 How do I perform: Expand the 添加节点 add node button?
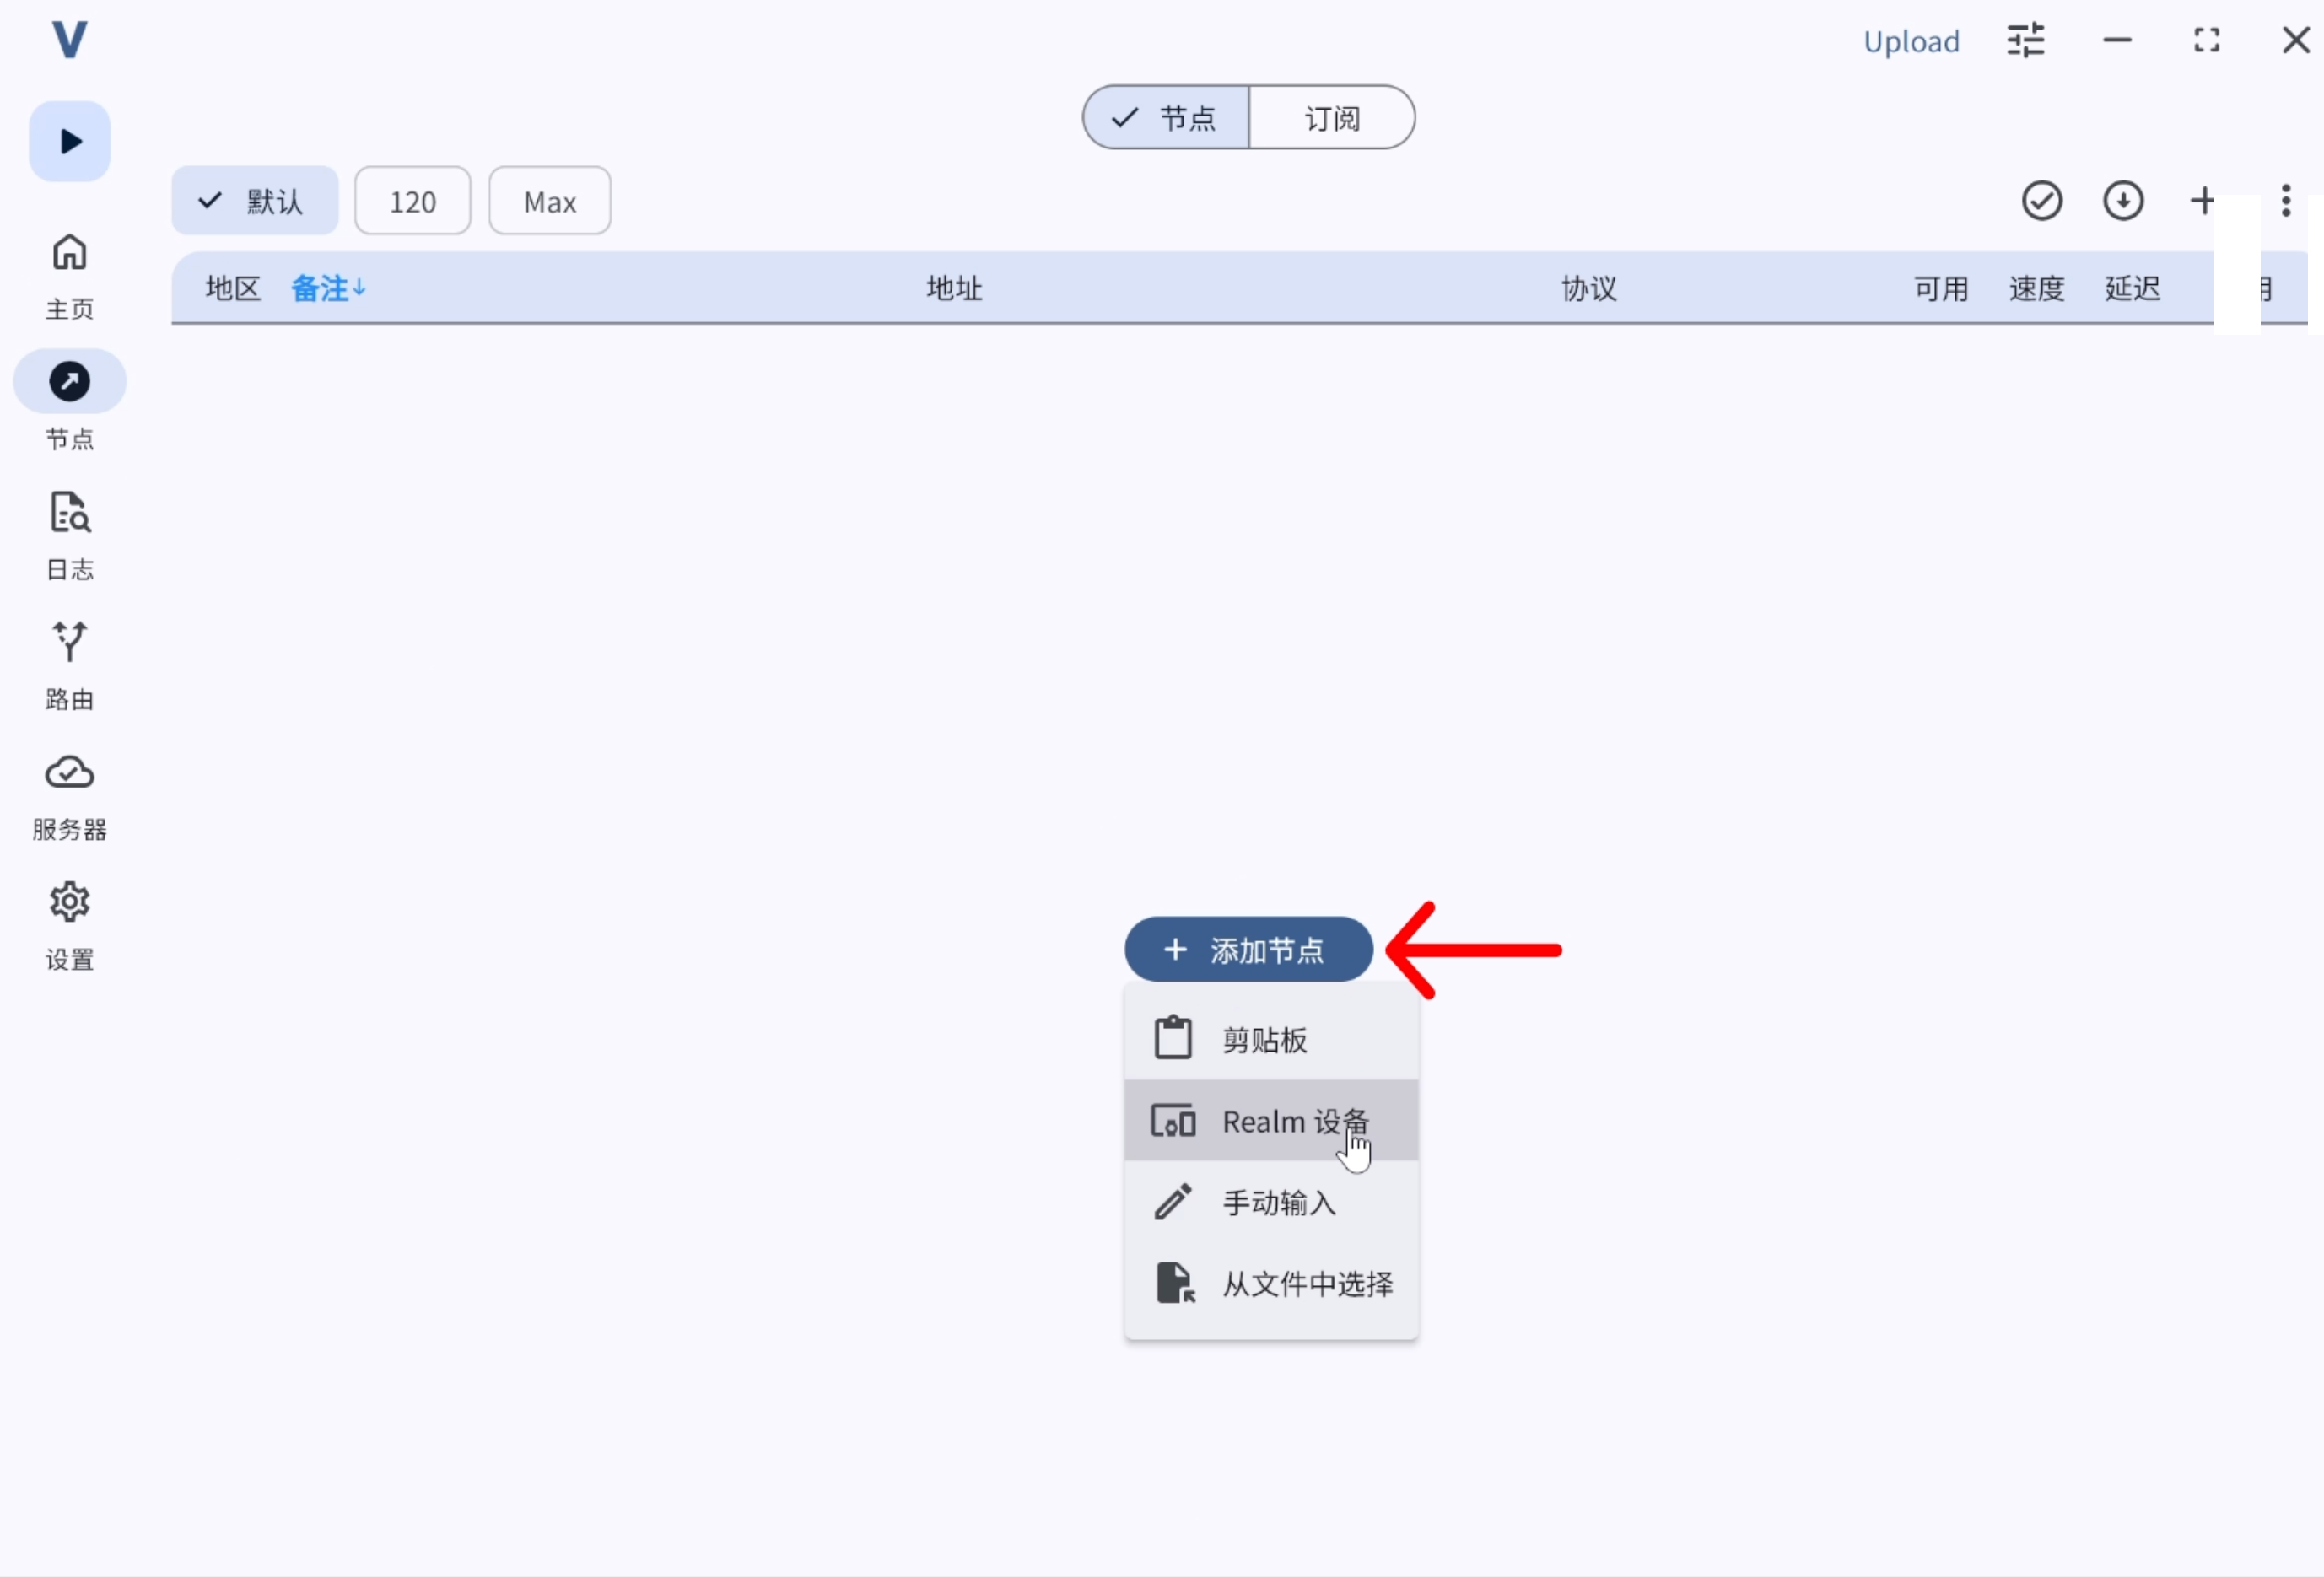click(x=1248, y=950)
